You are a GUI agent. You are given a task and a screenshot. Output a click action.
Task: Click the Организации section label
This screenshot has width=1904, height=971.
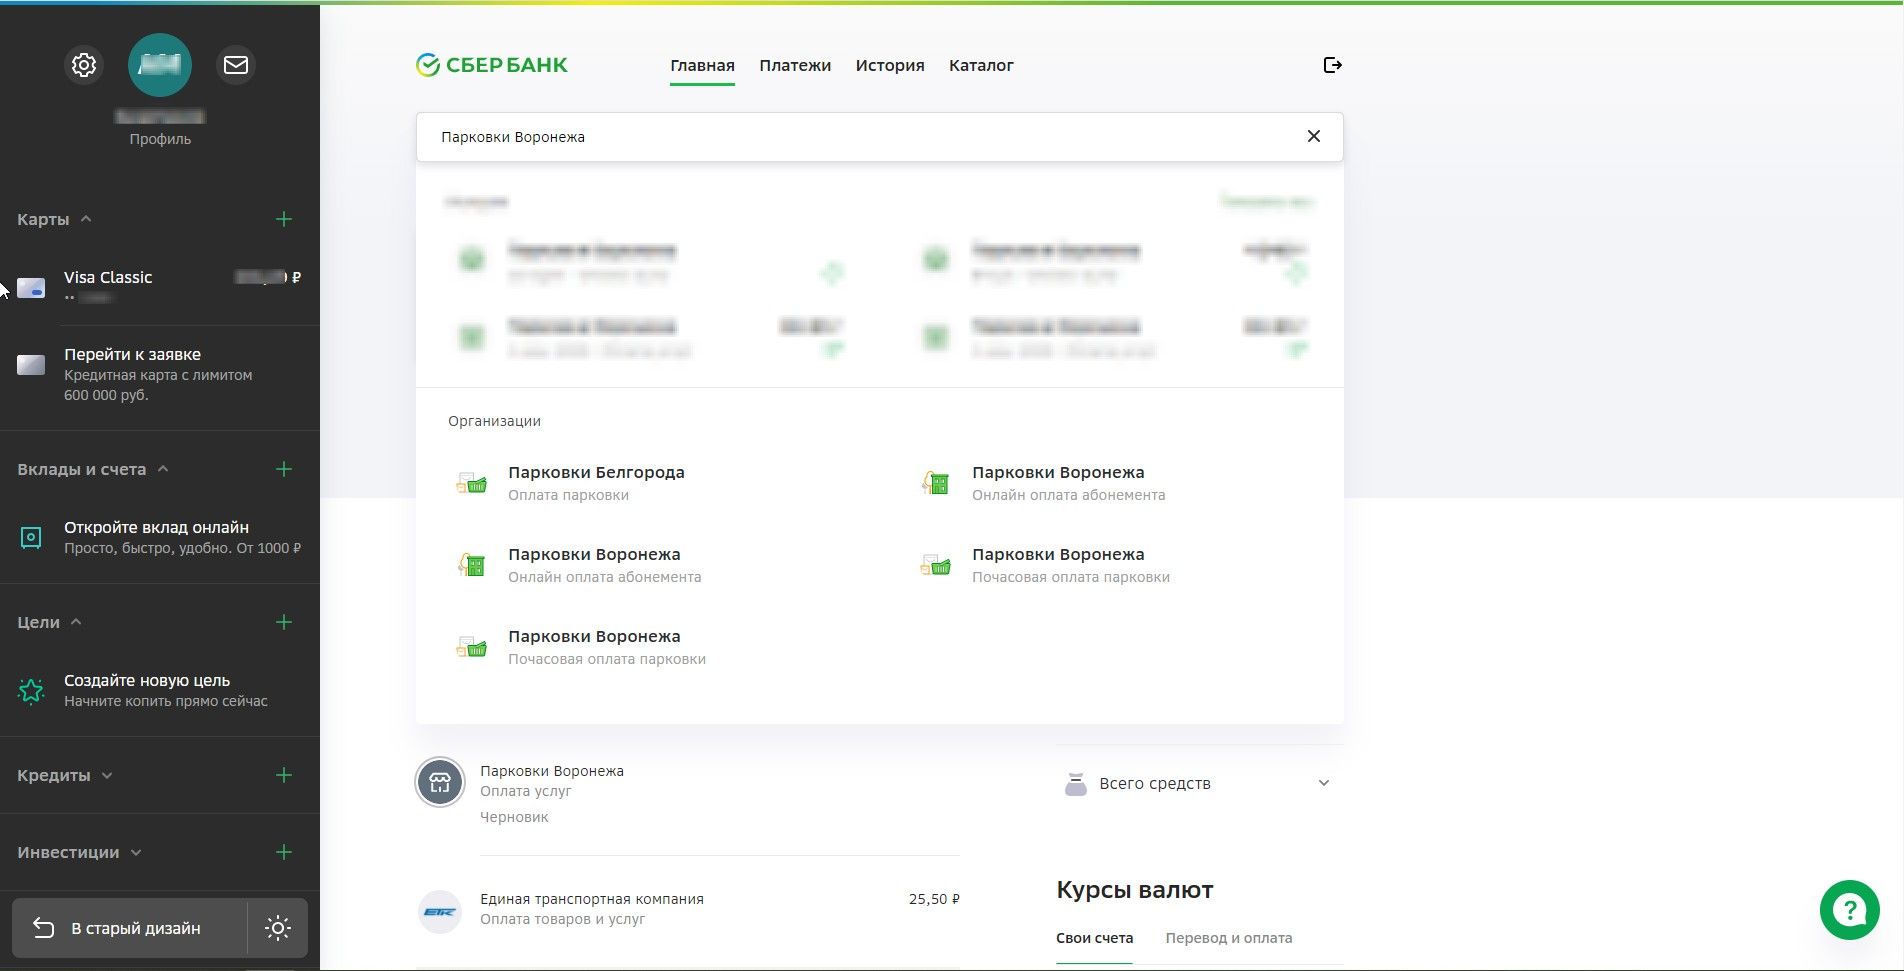494,421
